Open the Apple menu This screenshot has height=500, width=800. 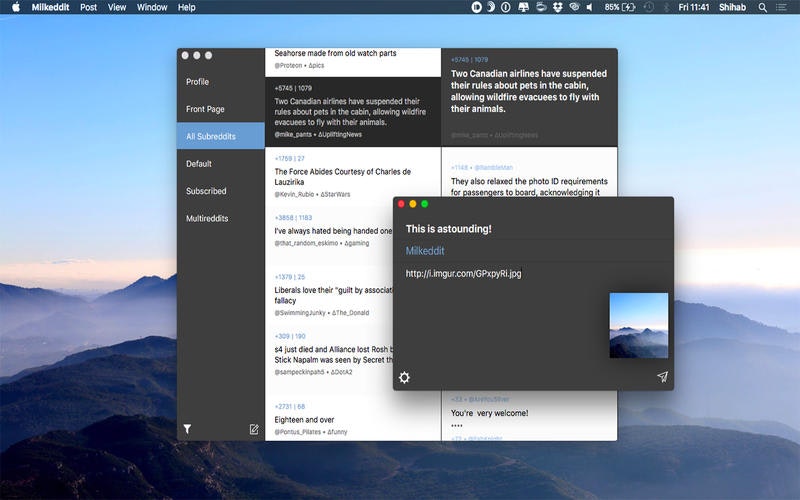click(16, 7)
